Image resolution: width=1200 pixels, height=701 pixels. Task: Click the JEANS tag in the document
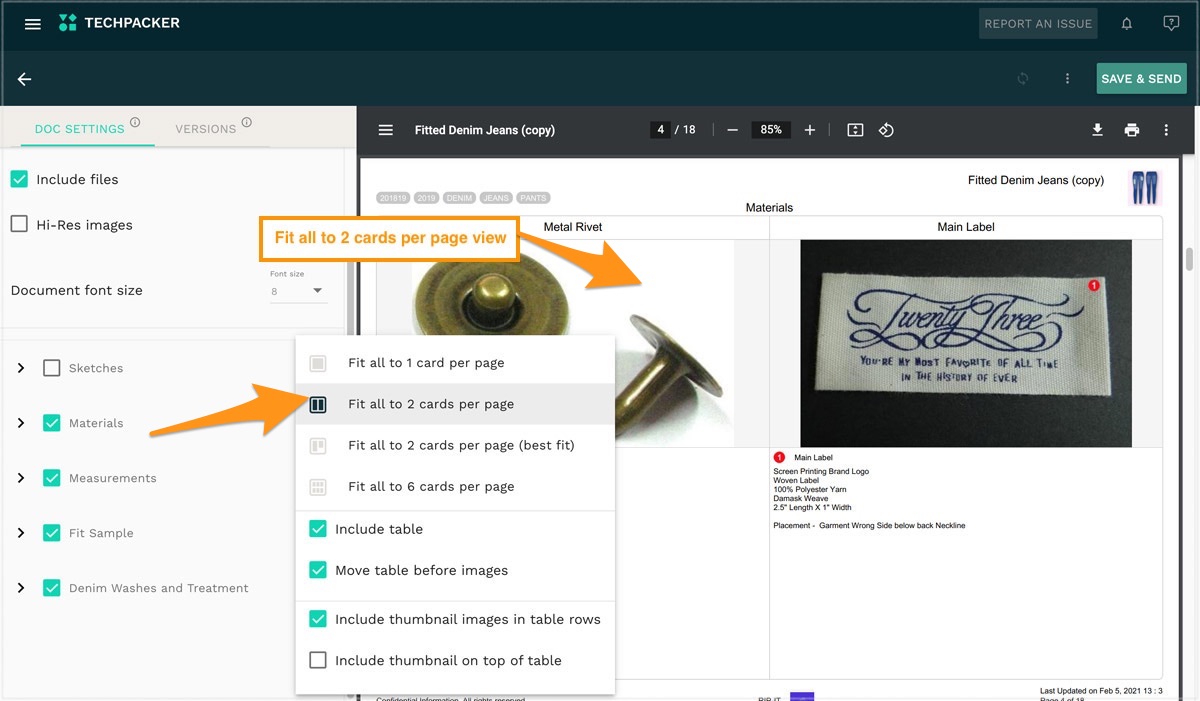[x=496, y=198]
